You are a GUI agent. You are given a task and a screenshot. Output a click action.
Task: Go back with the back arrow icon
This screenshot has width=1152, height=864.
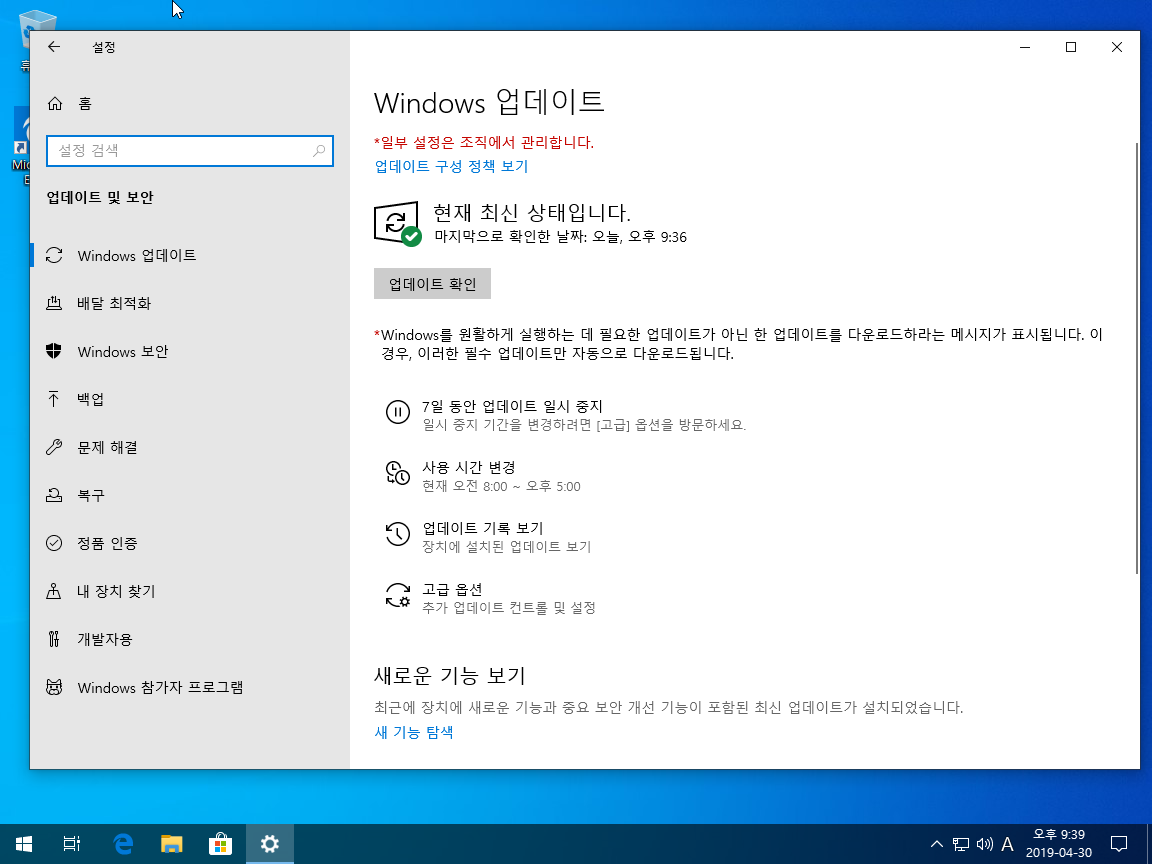pyautogui.click(x=54, y=47)
